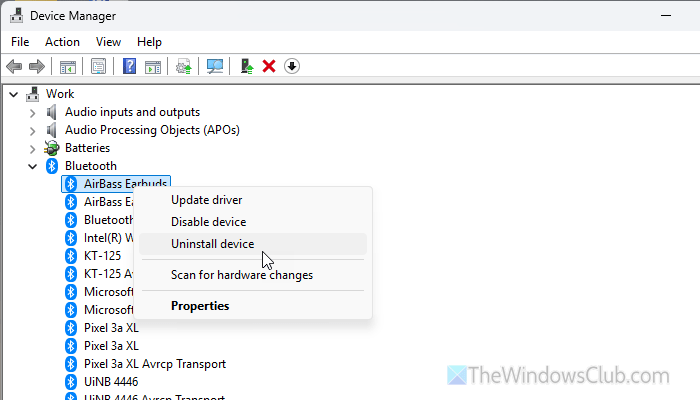Click the Device Manager title bar icon
700x400 pixels.
pyautogui.click(x=17, y=16)
